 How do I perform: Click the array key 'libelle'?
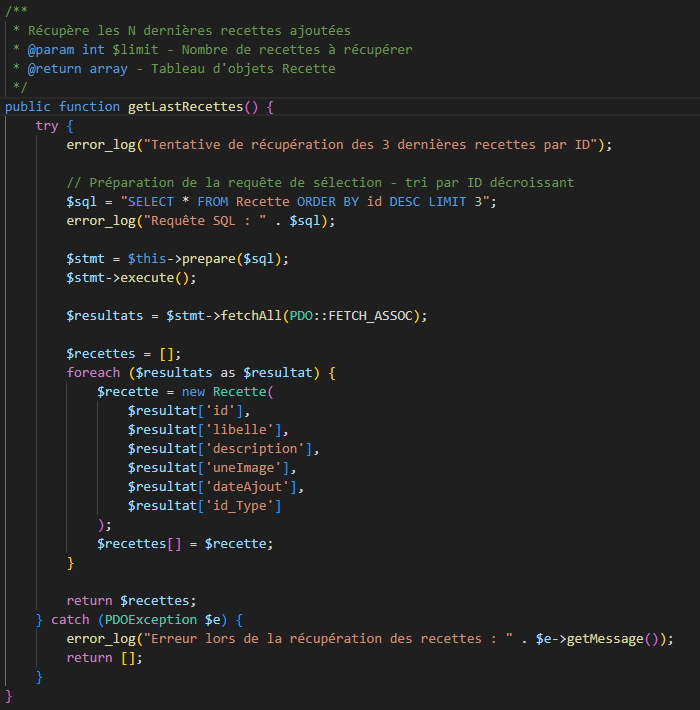click(x=240, y=430)
